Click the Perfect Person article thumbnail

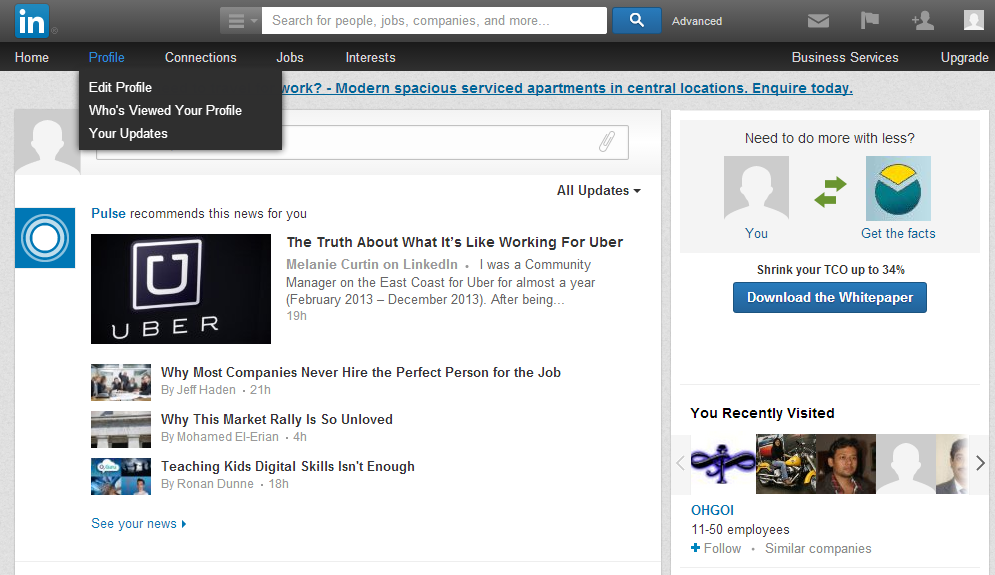121,382
